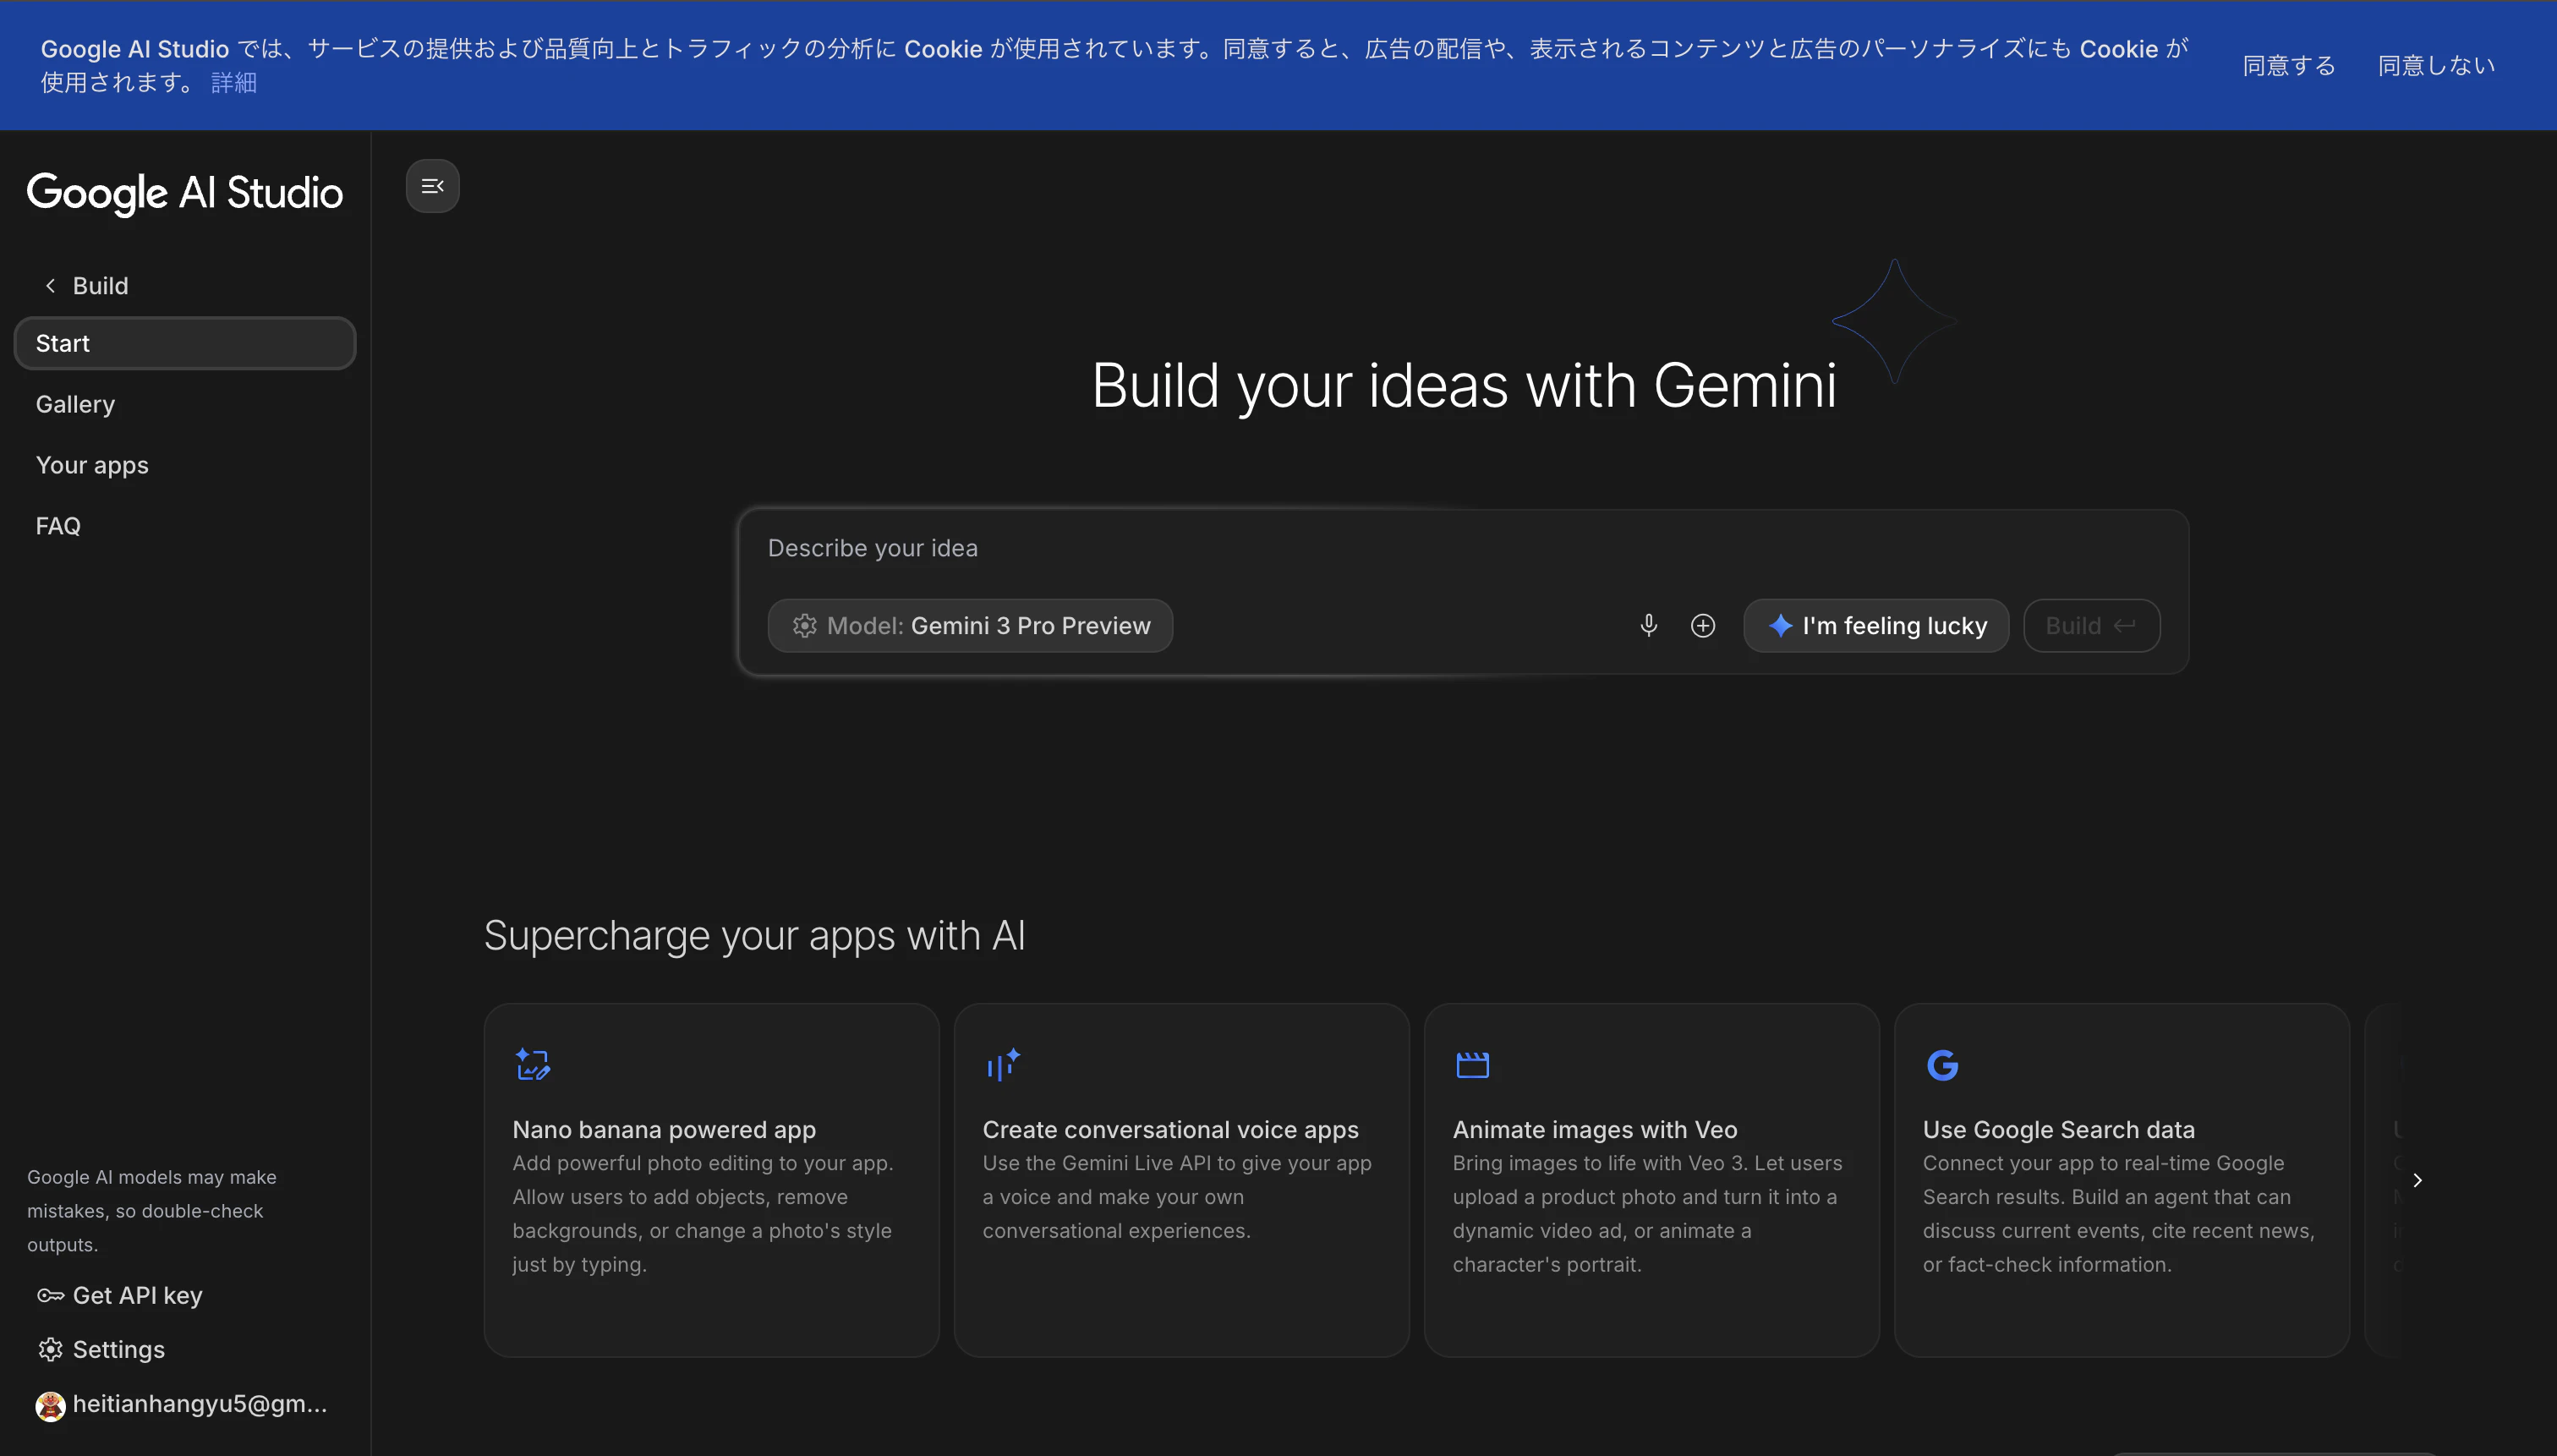
Task: Open the Animate images with Veo card
Action: (1652, 1181)
